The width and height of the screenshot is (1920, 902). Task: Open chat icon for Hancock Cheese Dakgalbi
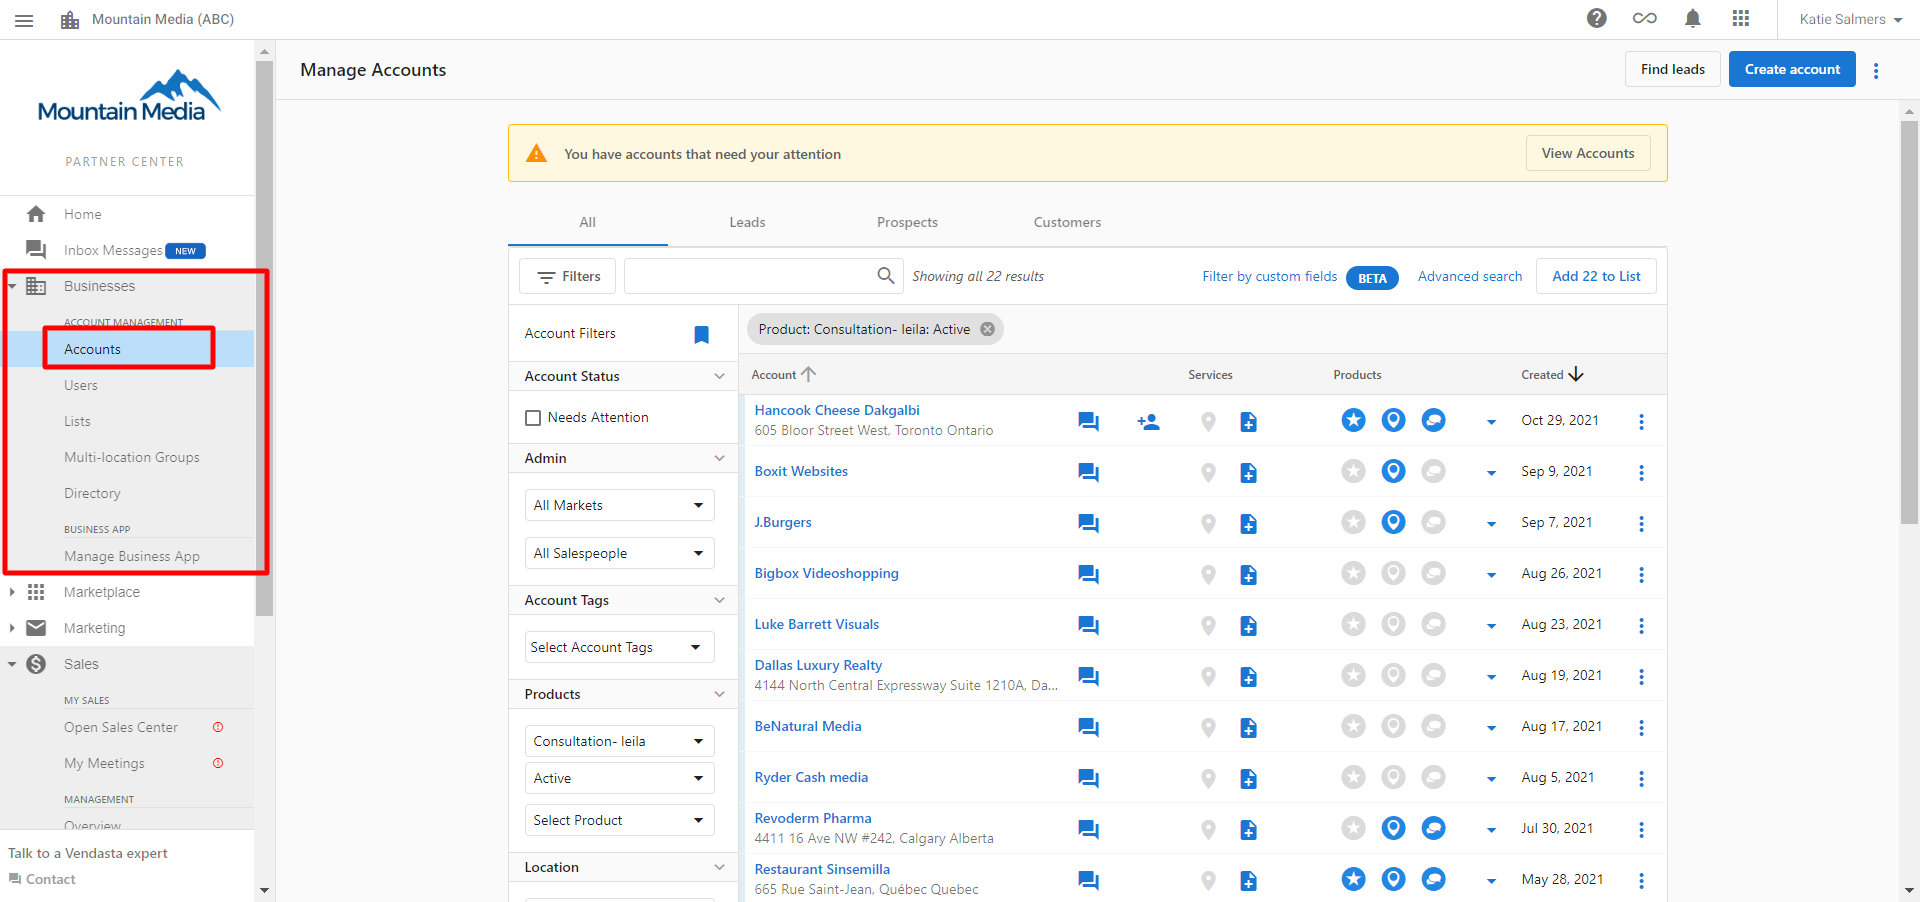(x=1089, y=422)
